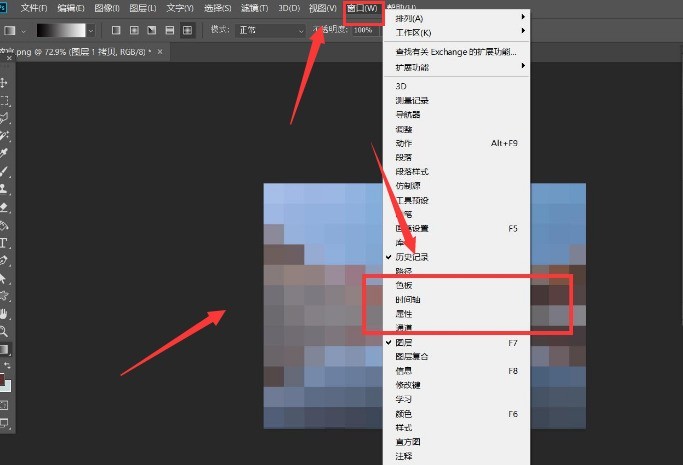This screenshot has height=465, width=683.
Task: Expand the 工作区(K) submenu
Action: pyautogui.click(x=456, y=33)
